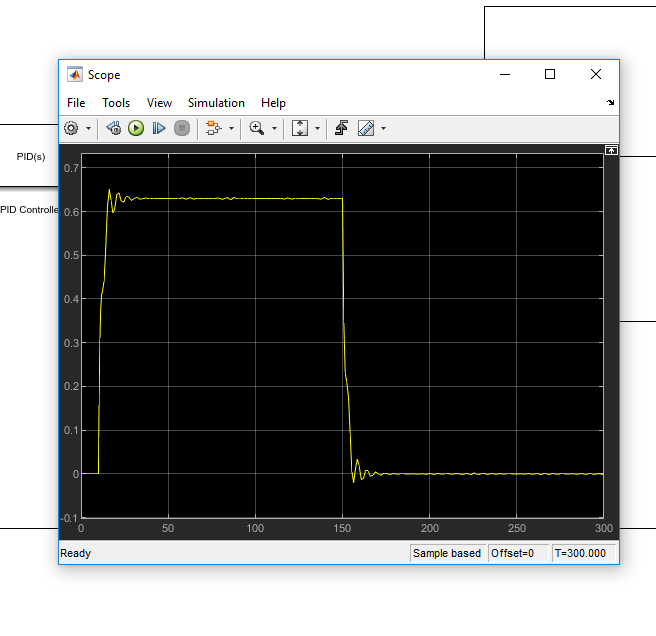
Task: Click the Stop simulation button
Action: coord(182,128)
